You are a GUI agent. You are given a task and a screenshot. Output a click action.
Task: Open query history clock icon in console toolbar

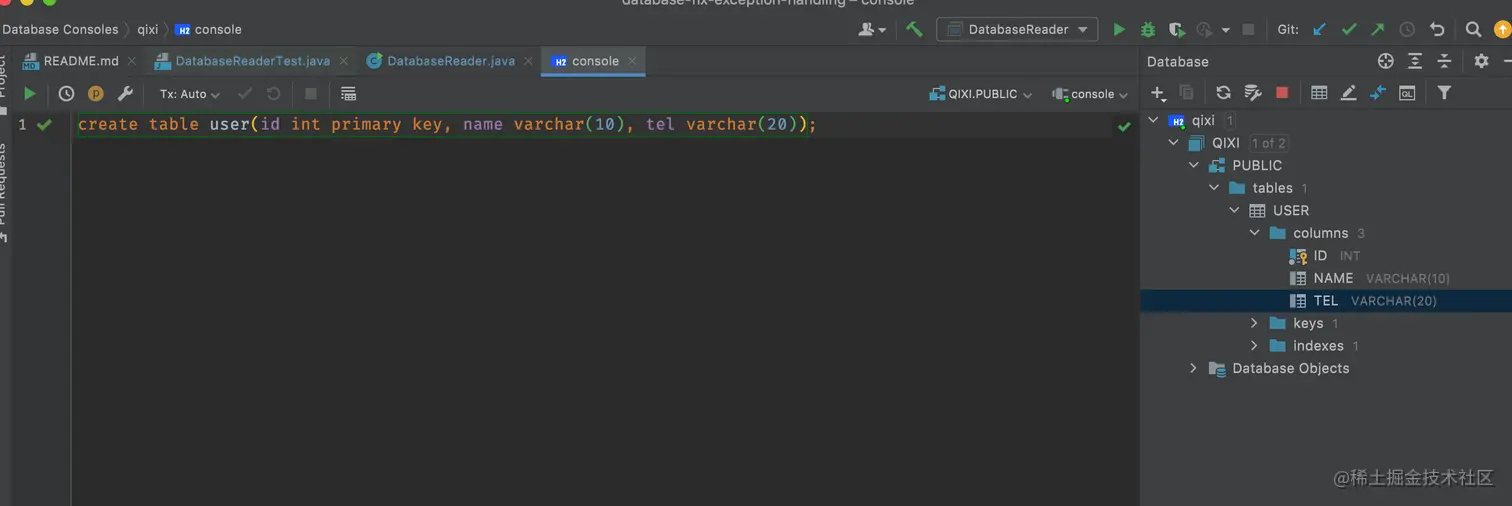[x=66, y=93]
